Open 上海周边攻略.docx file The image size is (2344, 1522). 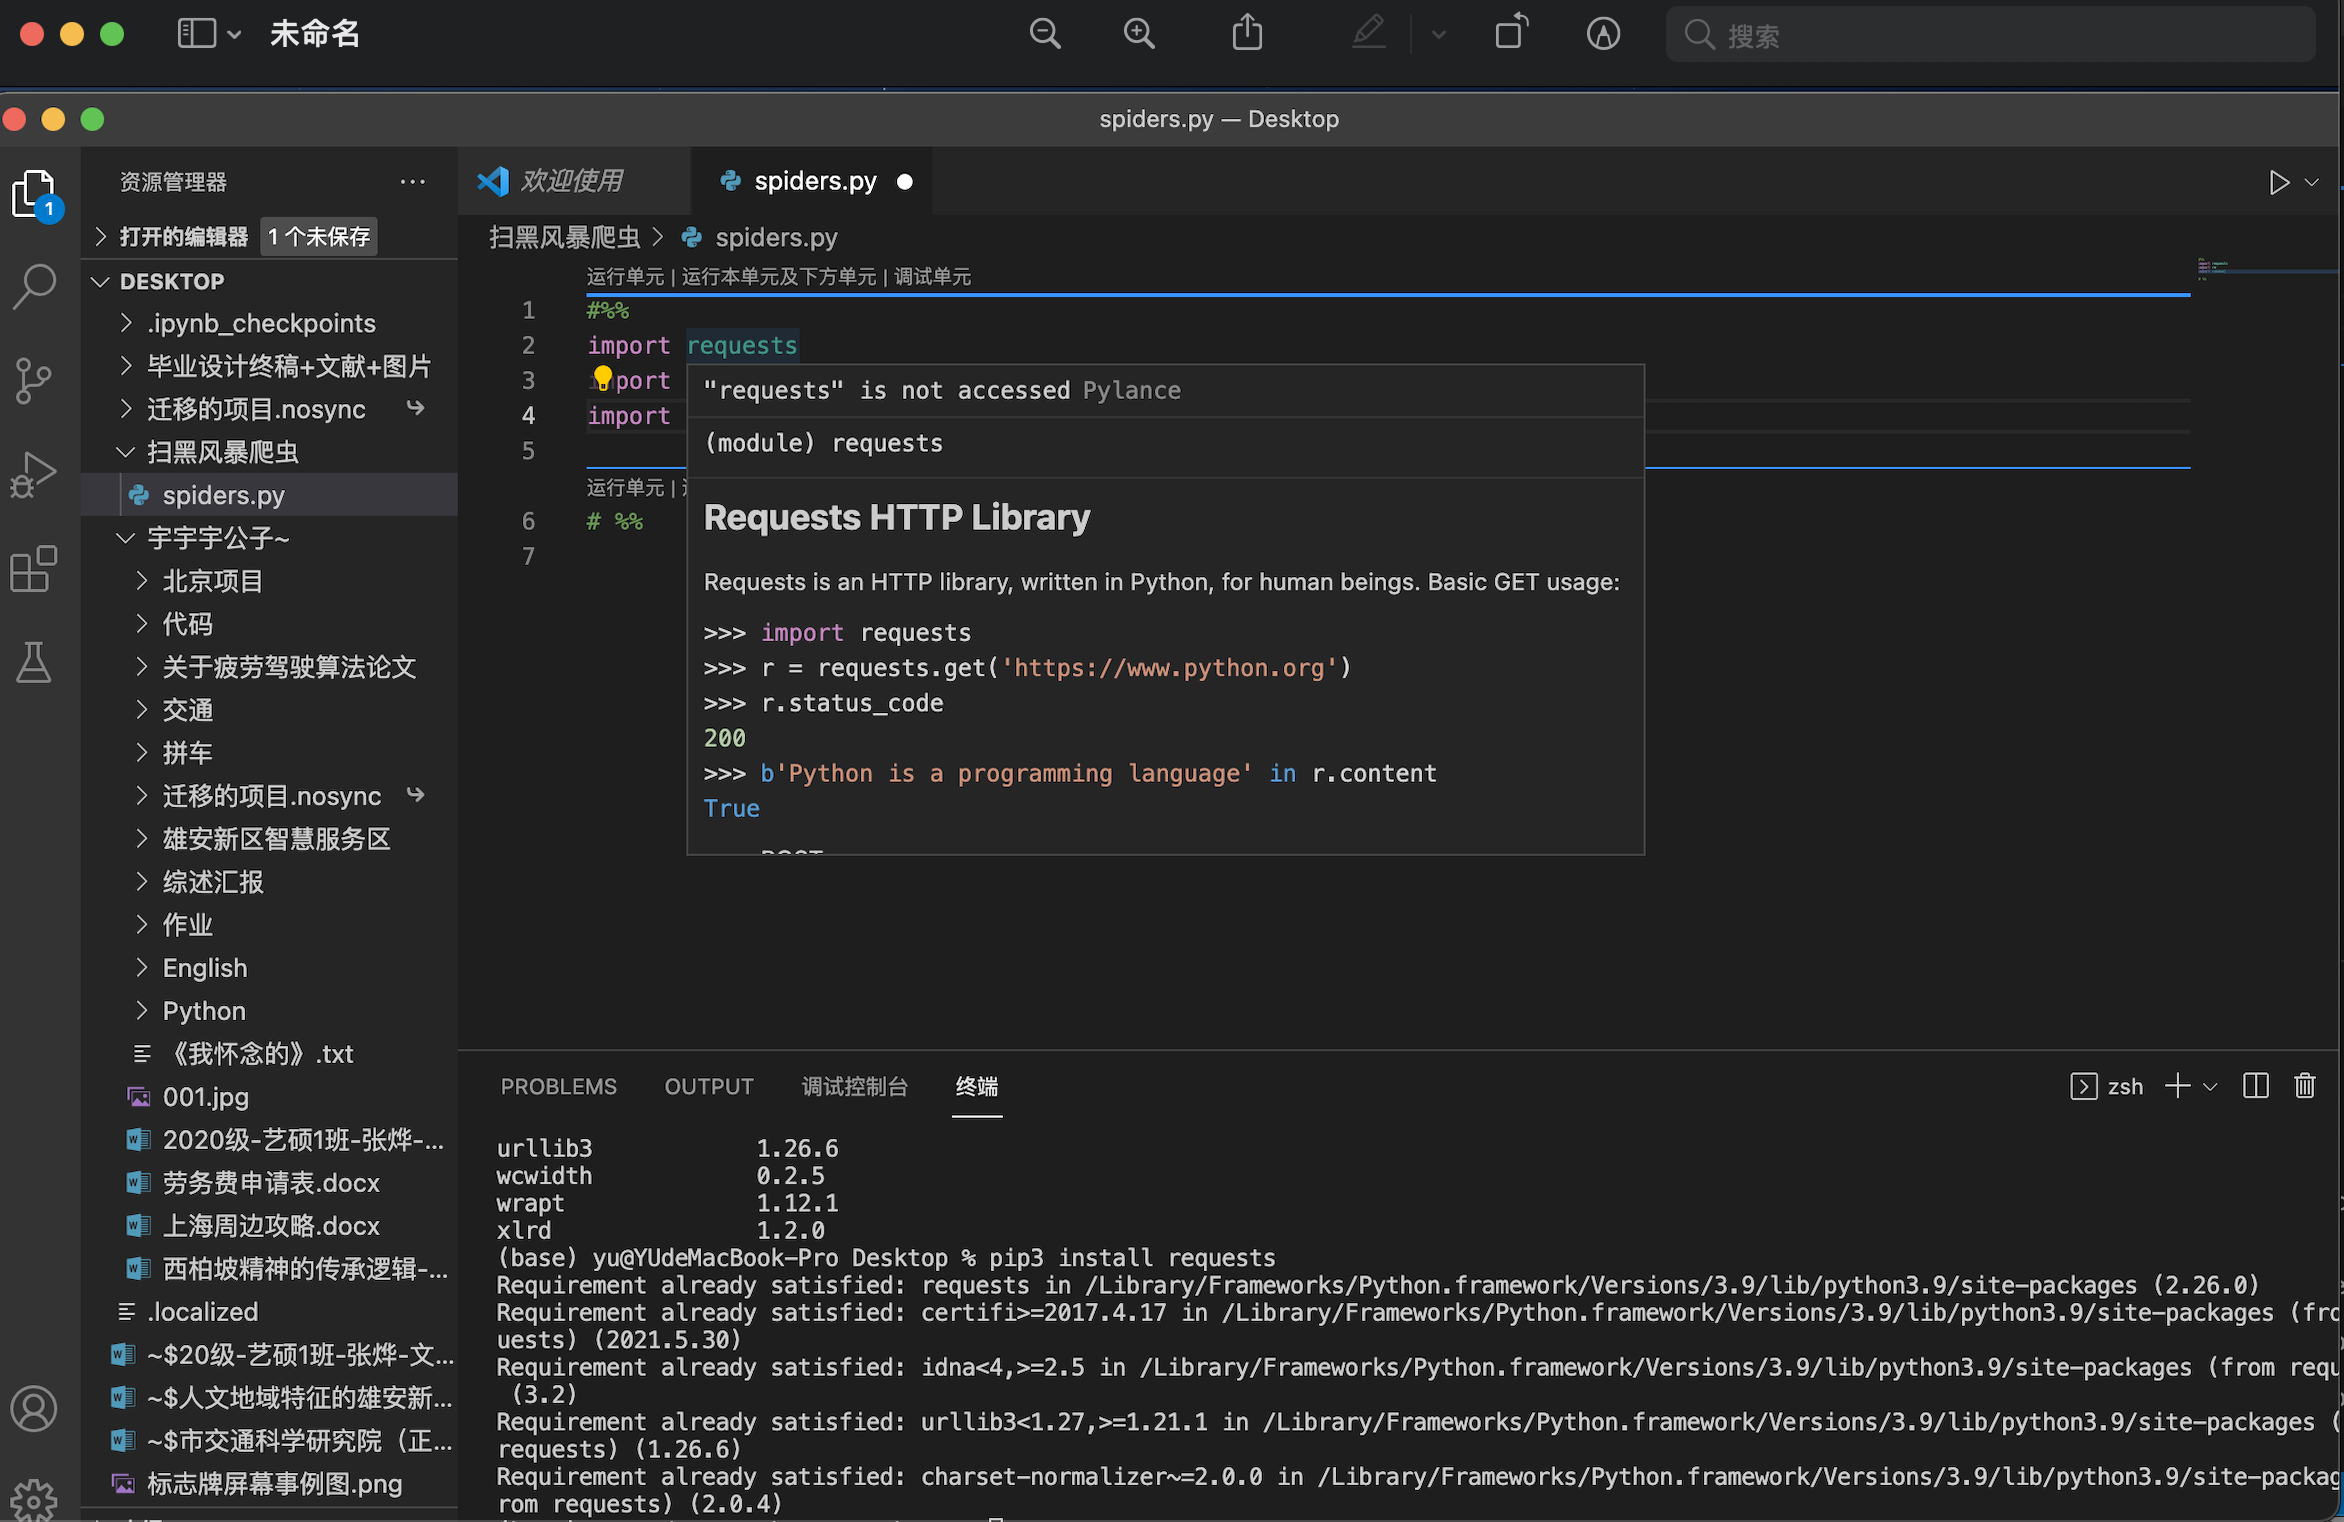[x=271, y=1227]
